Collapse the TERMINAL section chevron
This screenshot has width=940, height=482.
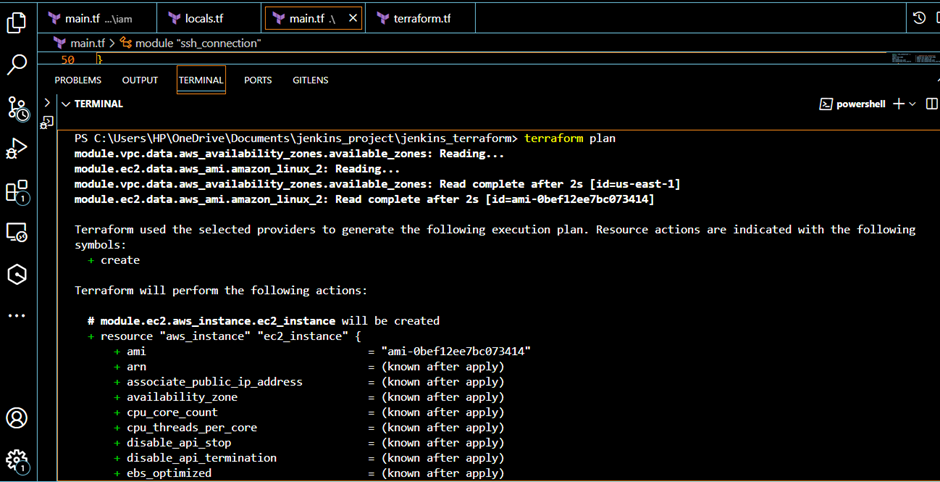pyautogui.click(x=66, y=104)
